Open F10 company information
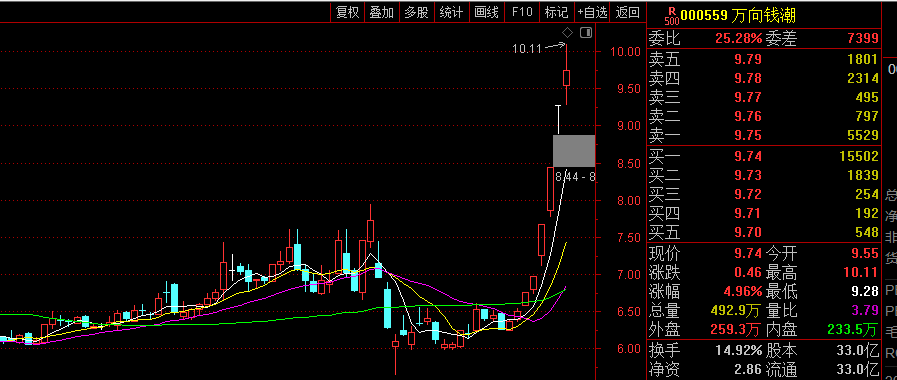This screenshot has height=380, width=897. tap(522, 12)
